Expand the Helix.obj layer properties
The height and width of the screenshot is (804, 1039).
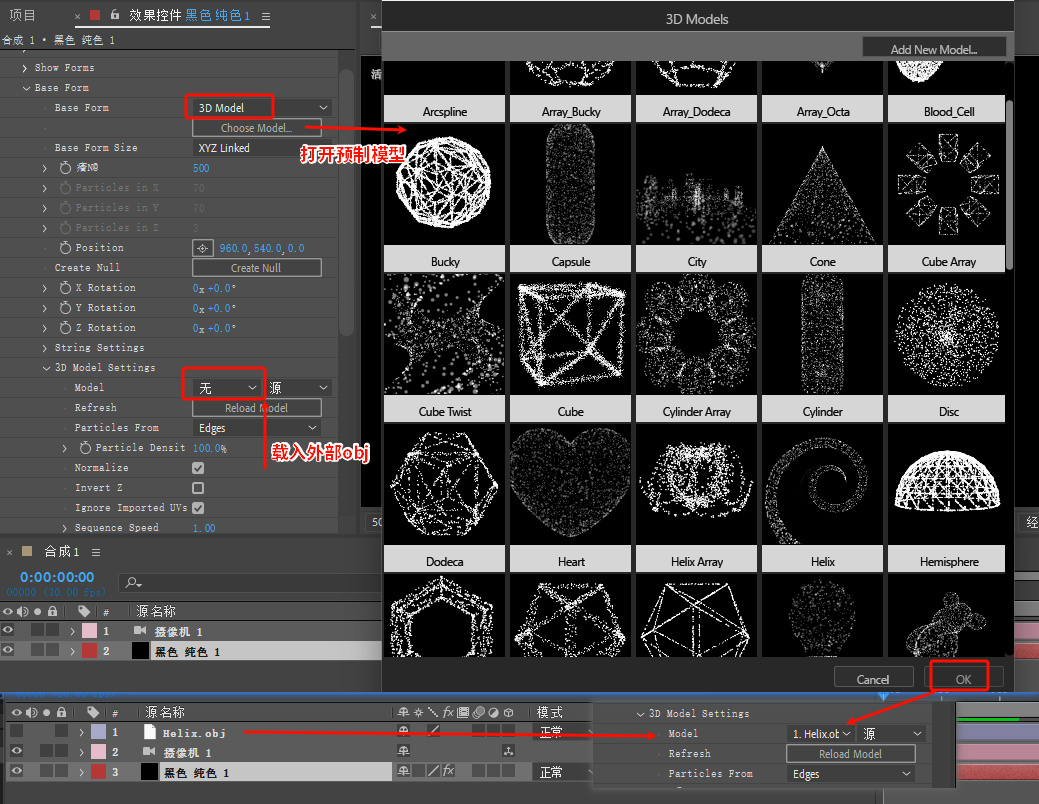click(82, 732)
